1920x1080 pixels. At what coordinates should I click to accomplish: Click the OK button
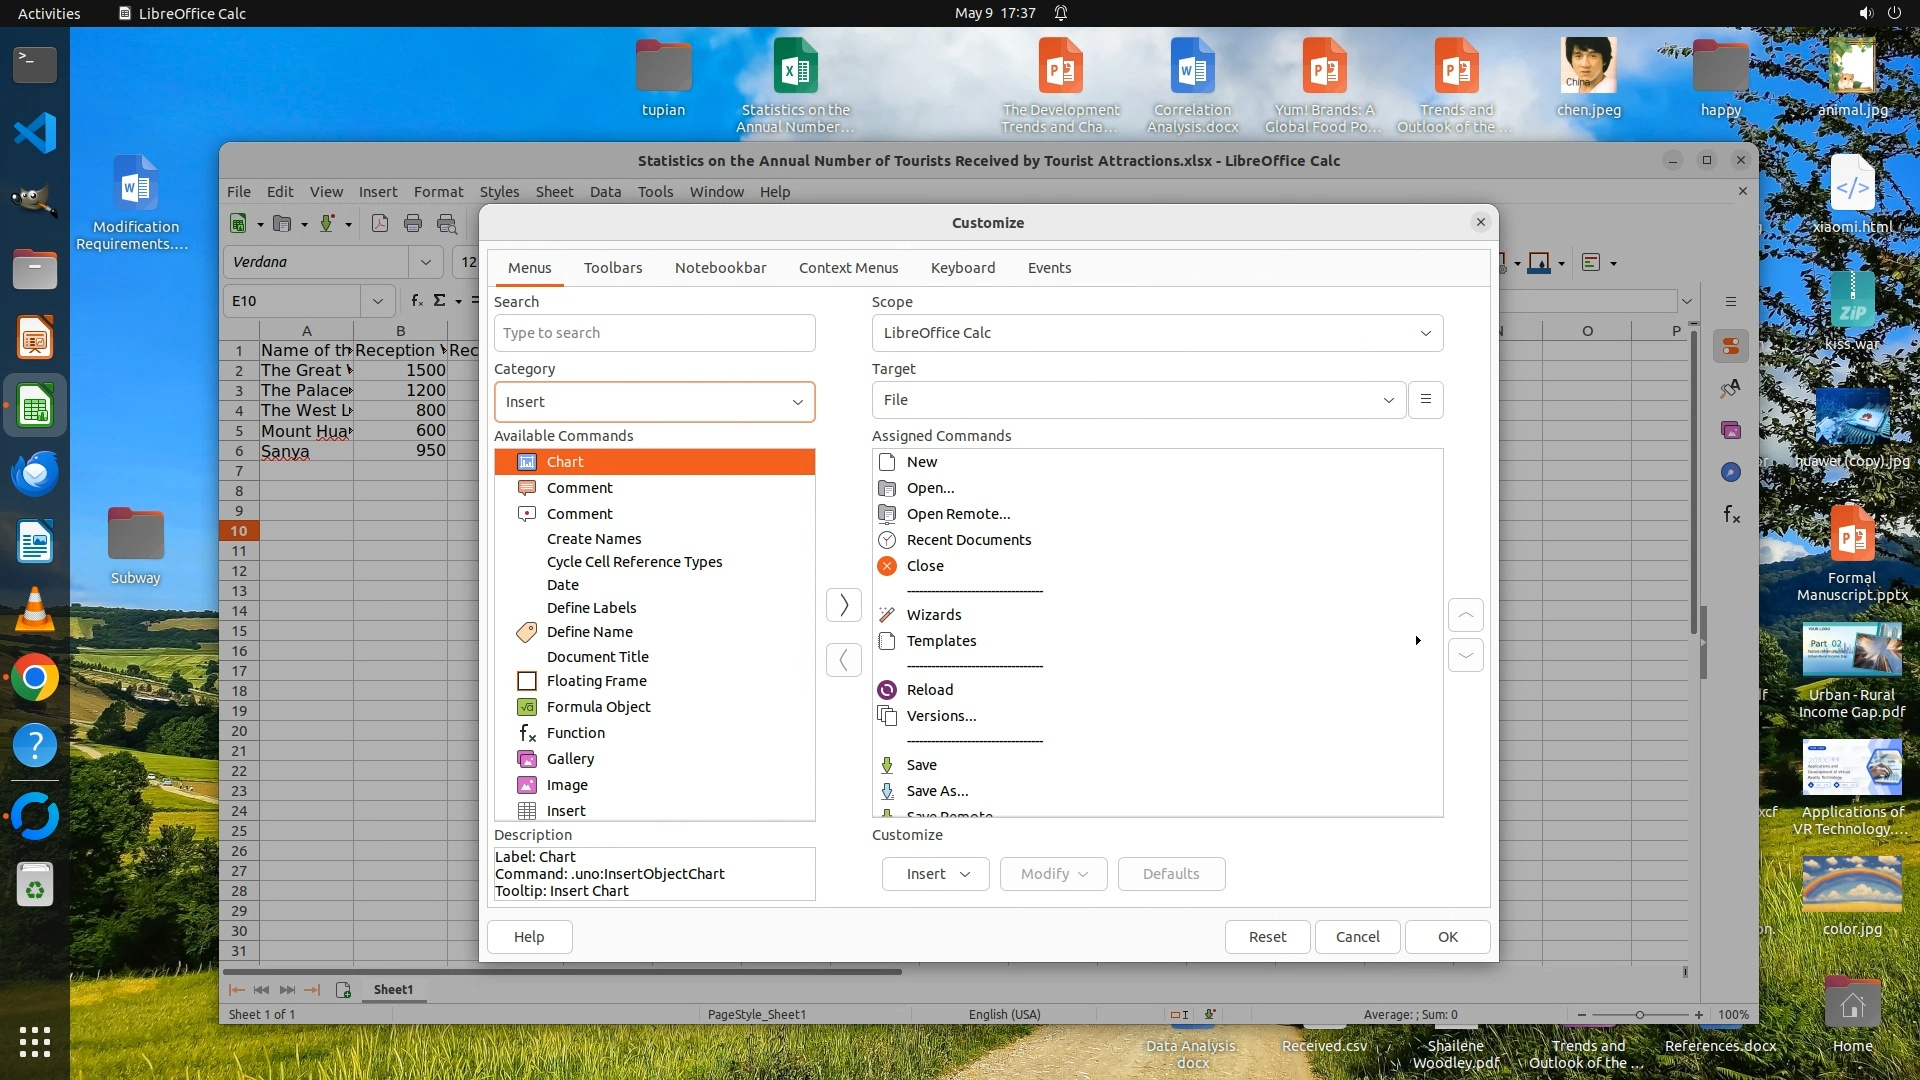pyautogui.click(x=1447, y=937)
